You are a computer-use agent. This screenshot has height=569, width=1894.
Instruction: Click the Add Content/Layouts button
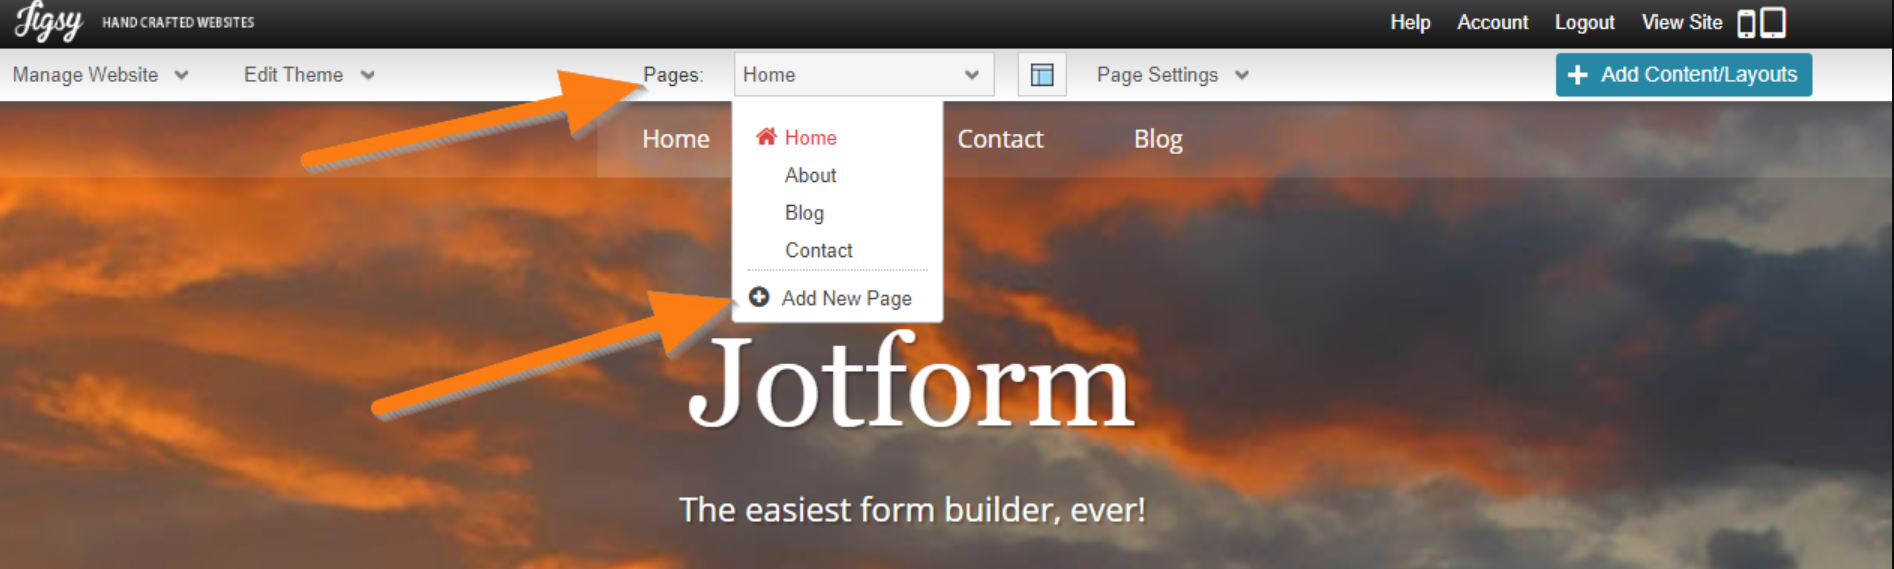(1684, 75)
